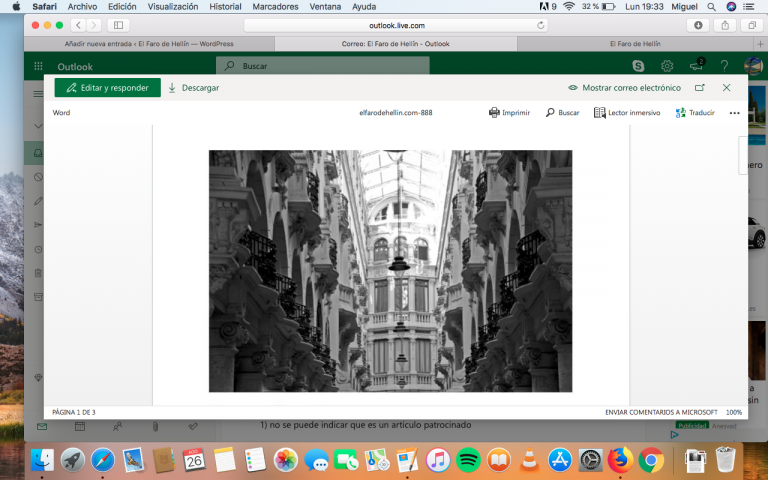Click the Descargar download link

194,88
